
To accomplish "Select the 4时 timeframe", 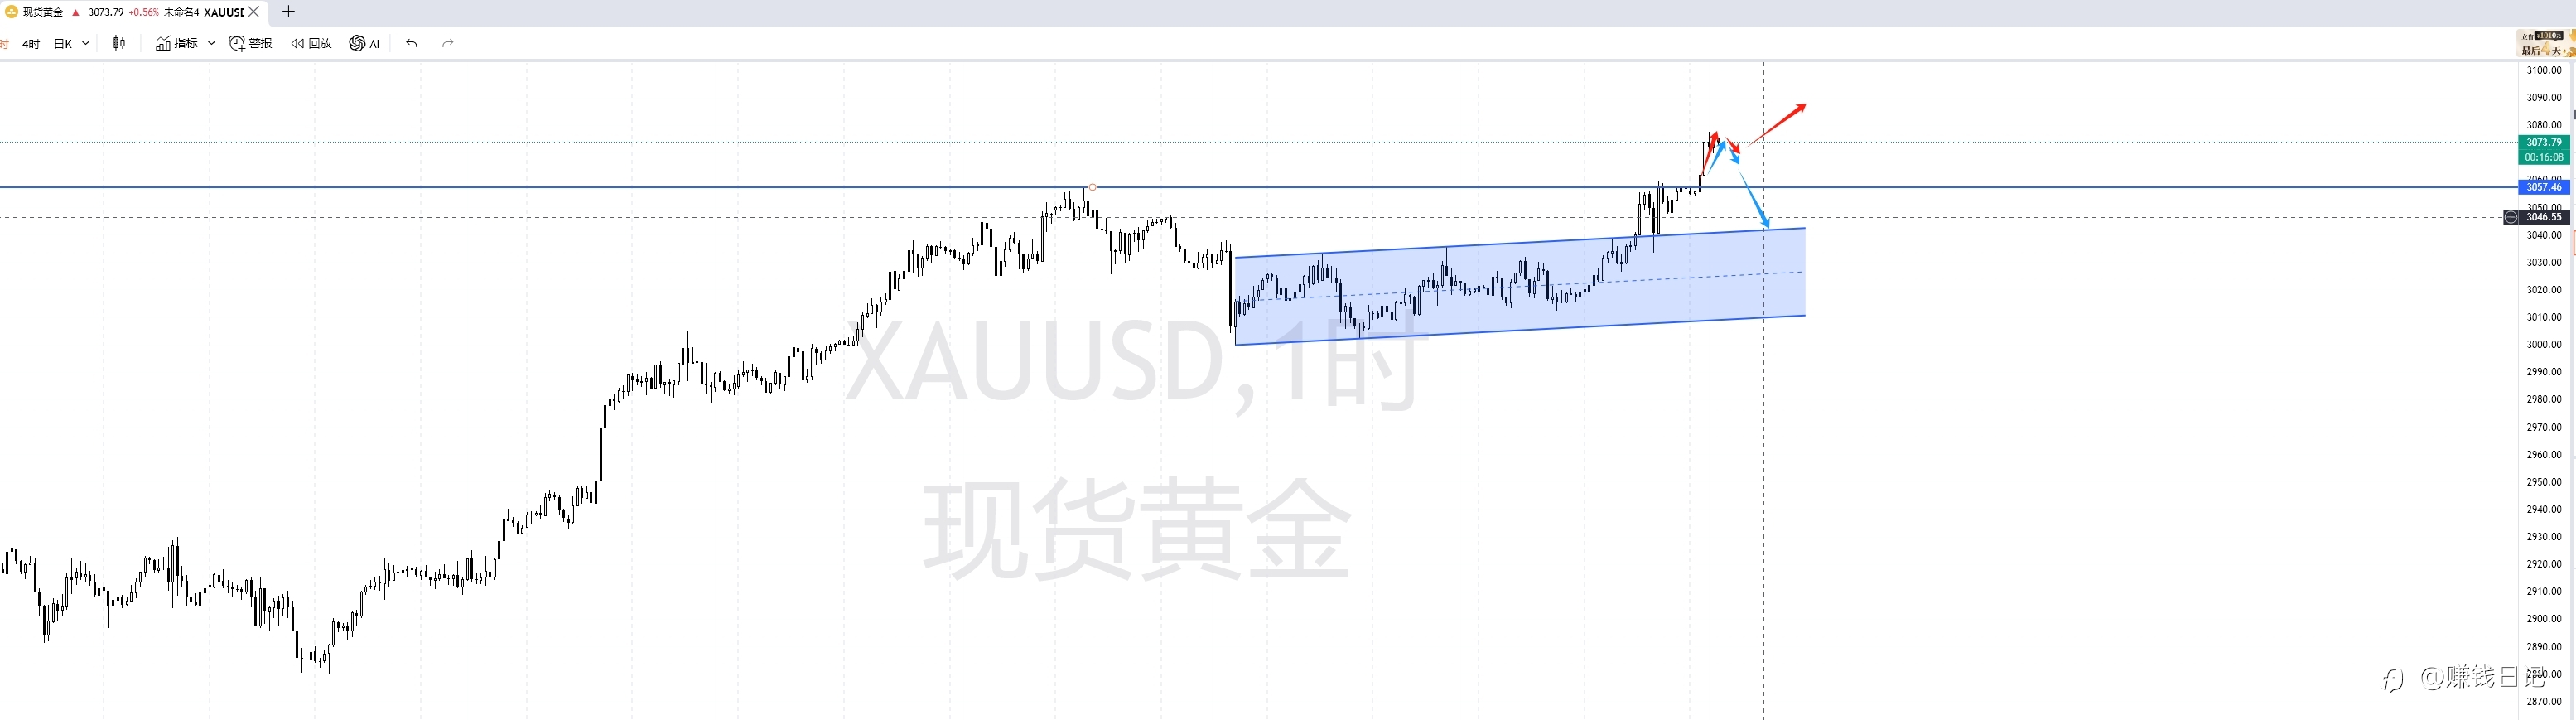I will 31,44.
